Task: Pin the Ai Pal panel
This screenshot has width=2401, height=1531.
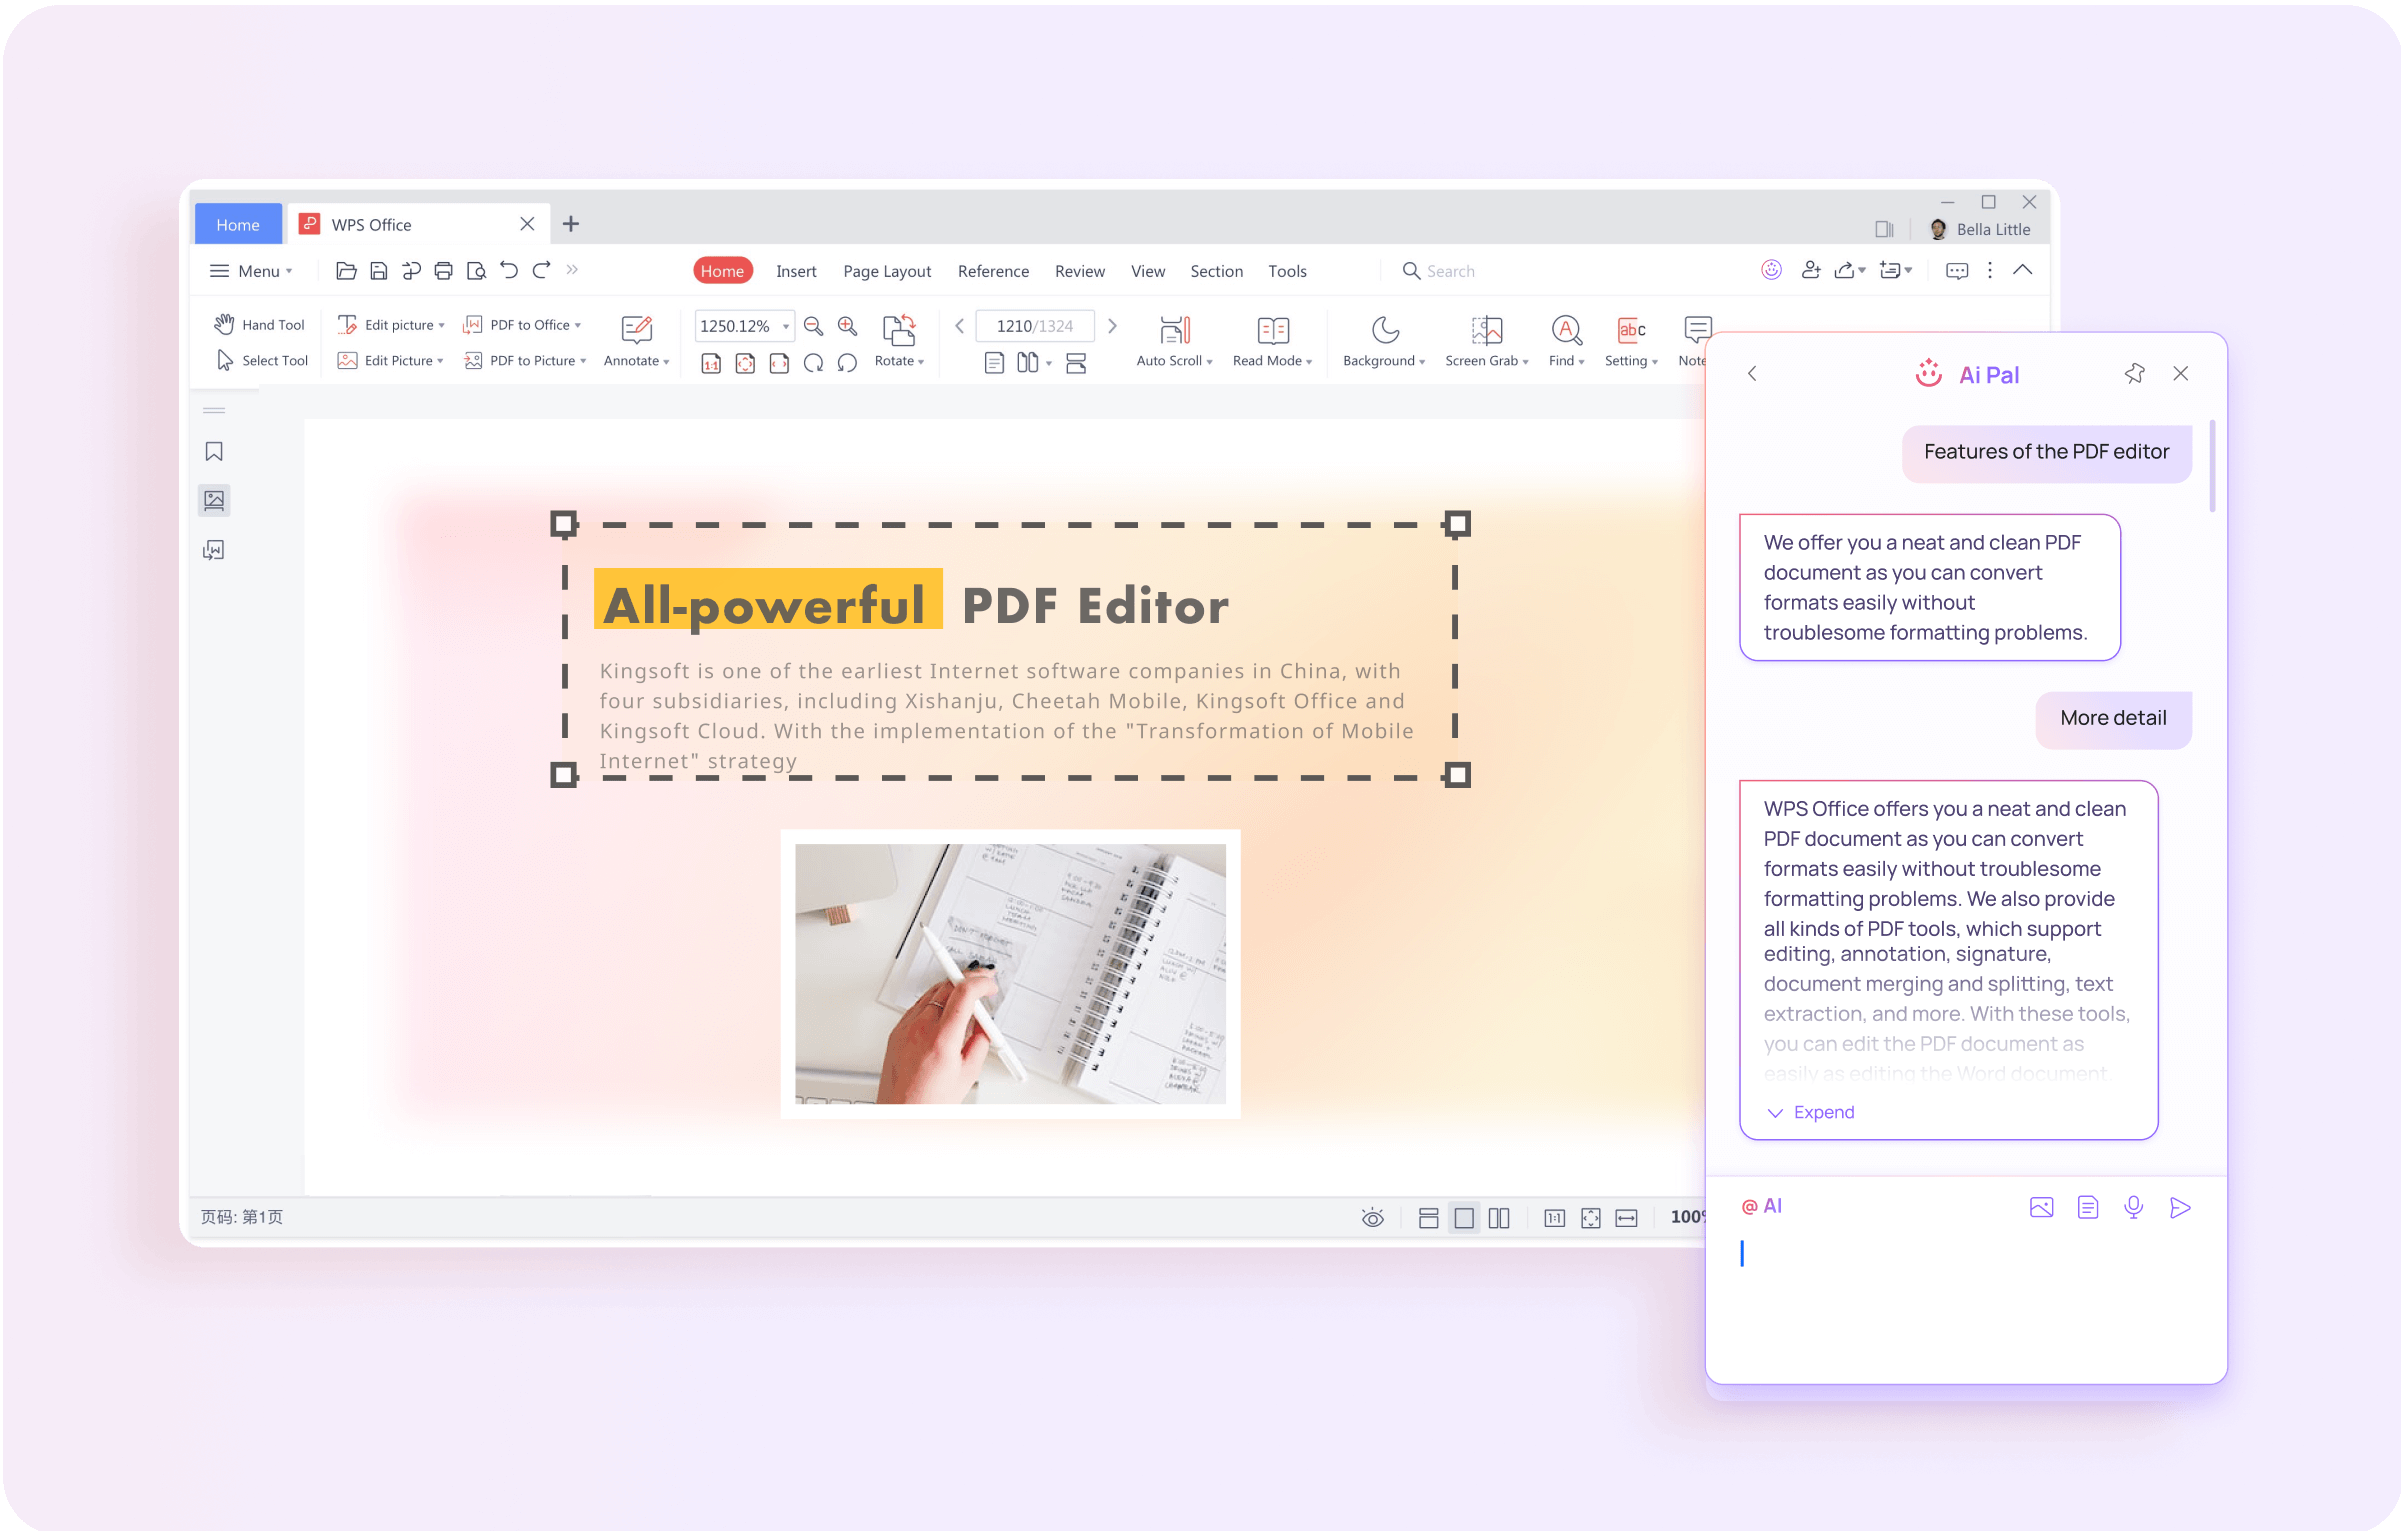Action: coord(2133,374)
